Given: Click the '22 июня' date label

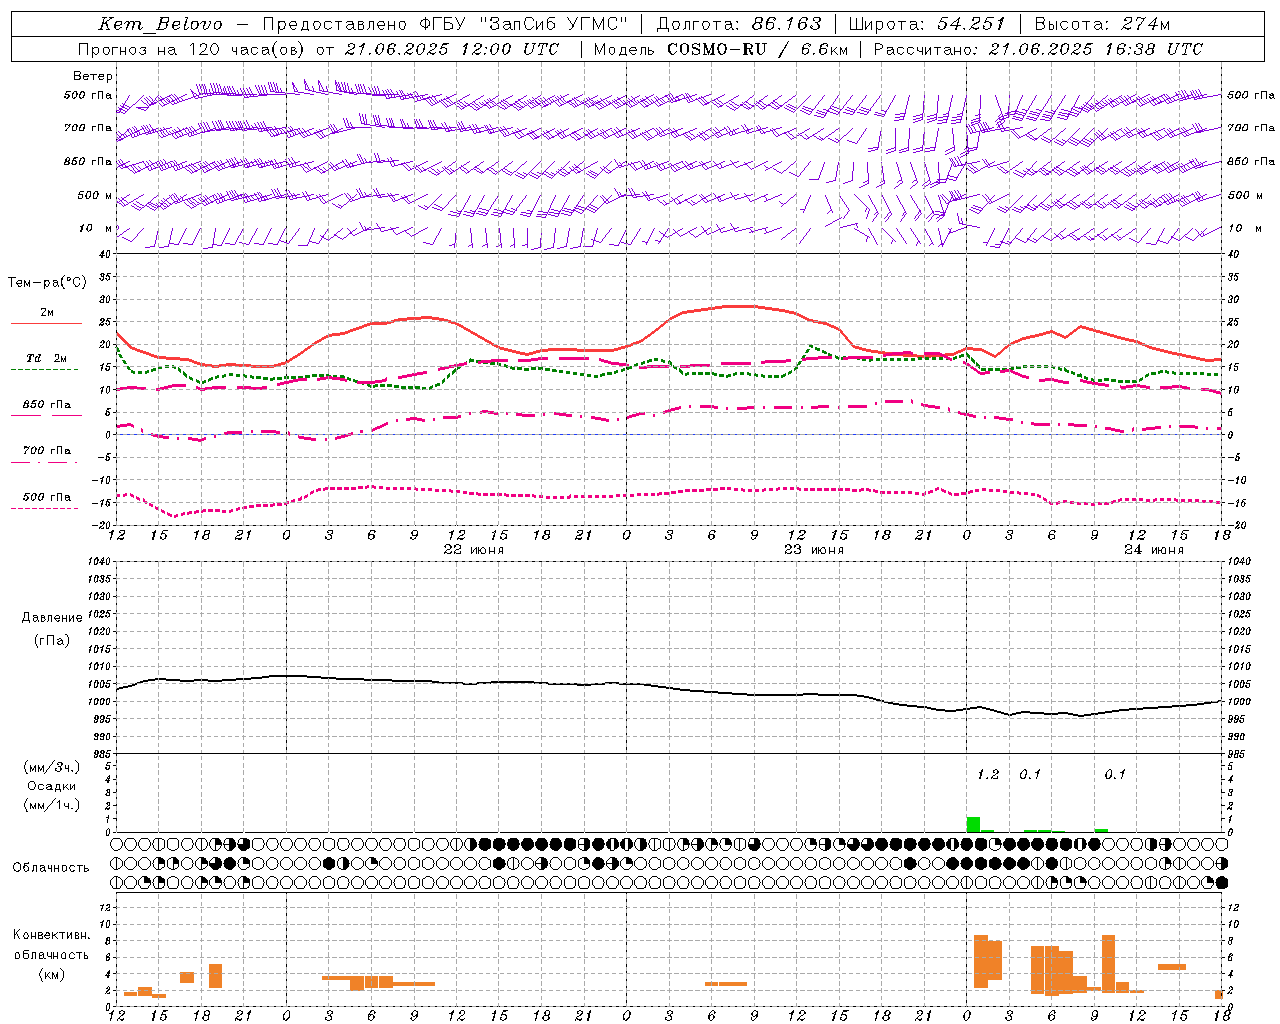Looking at the screenshot, I should (x=474, y=550).
